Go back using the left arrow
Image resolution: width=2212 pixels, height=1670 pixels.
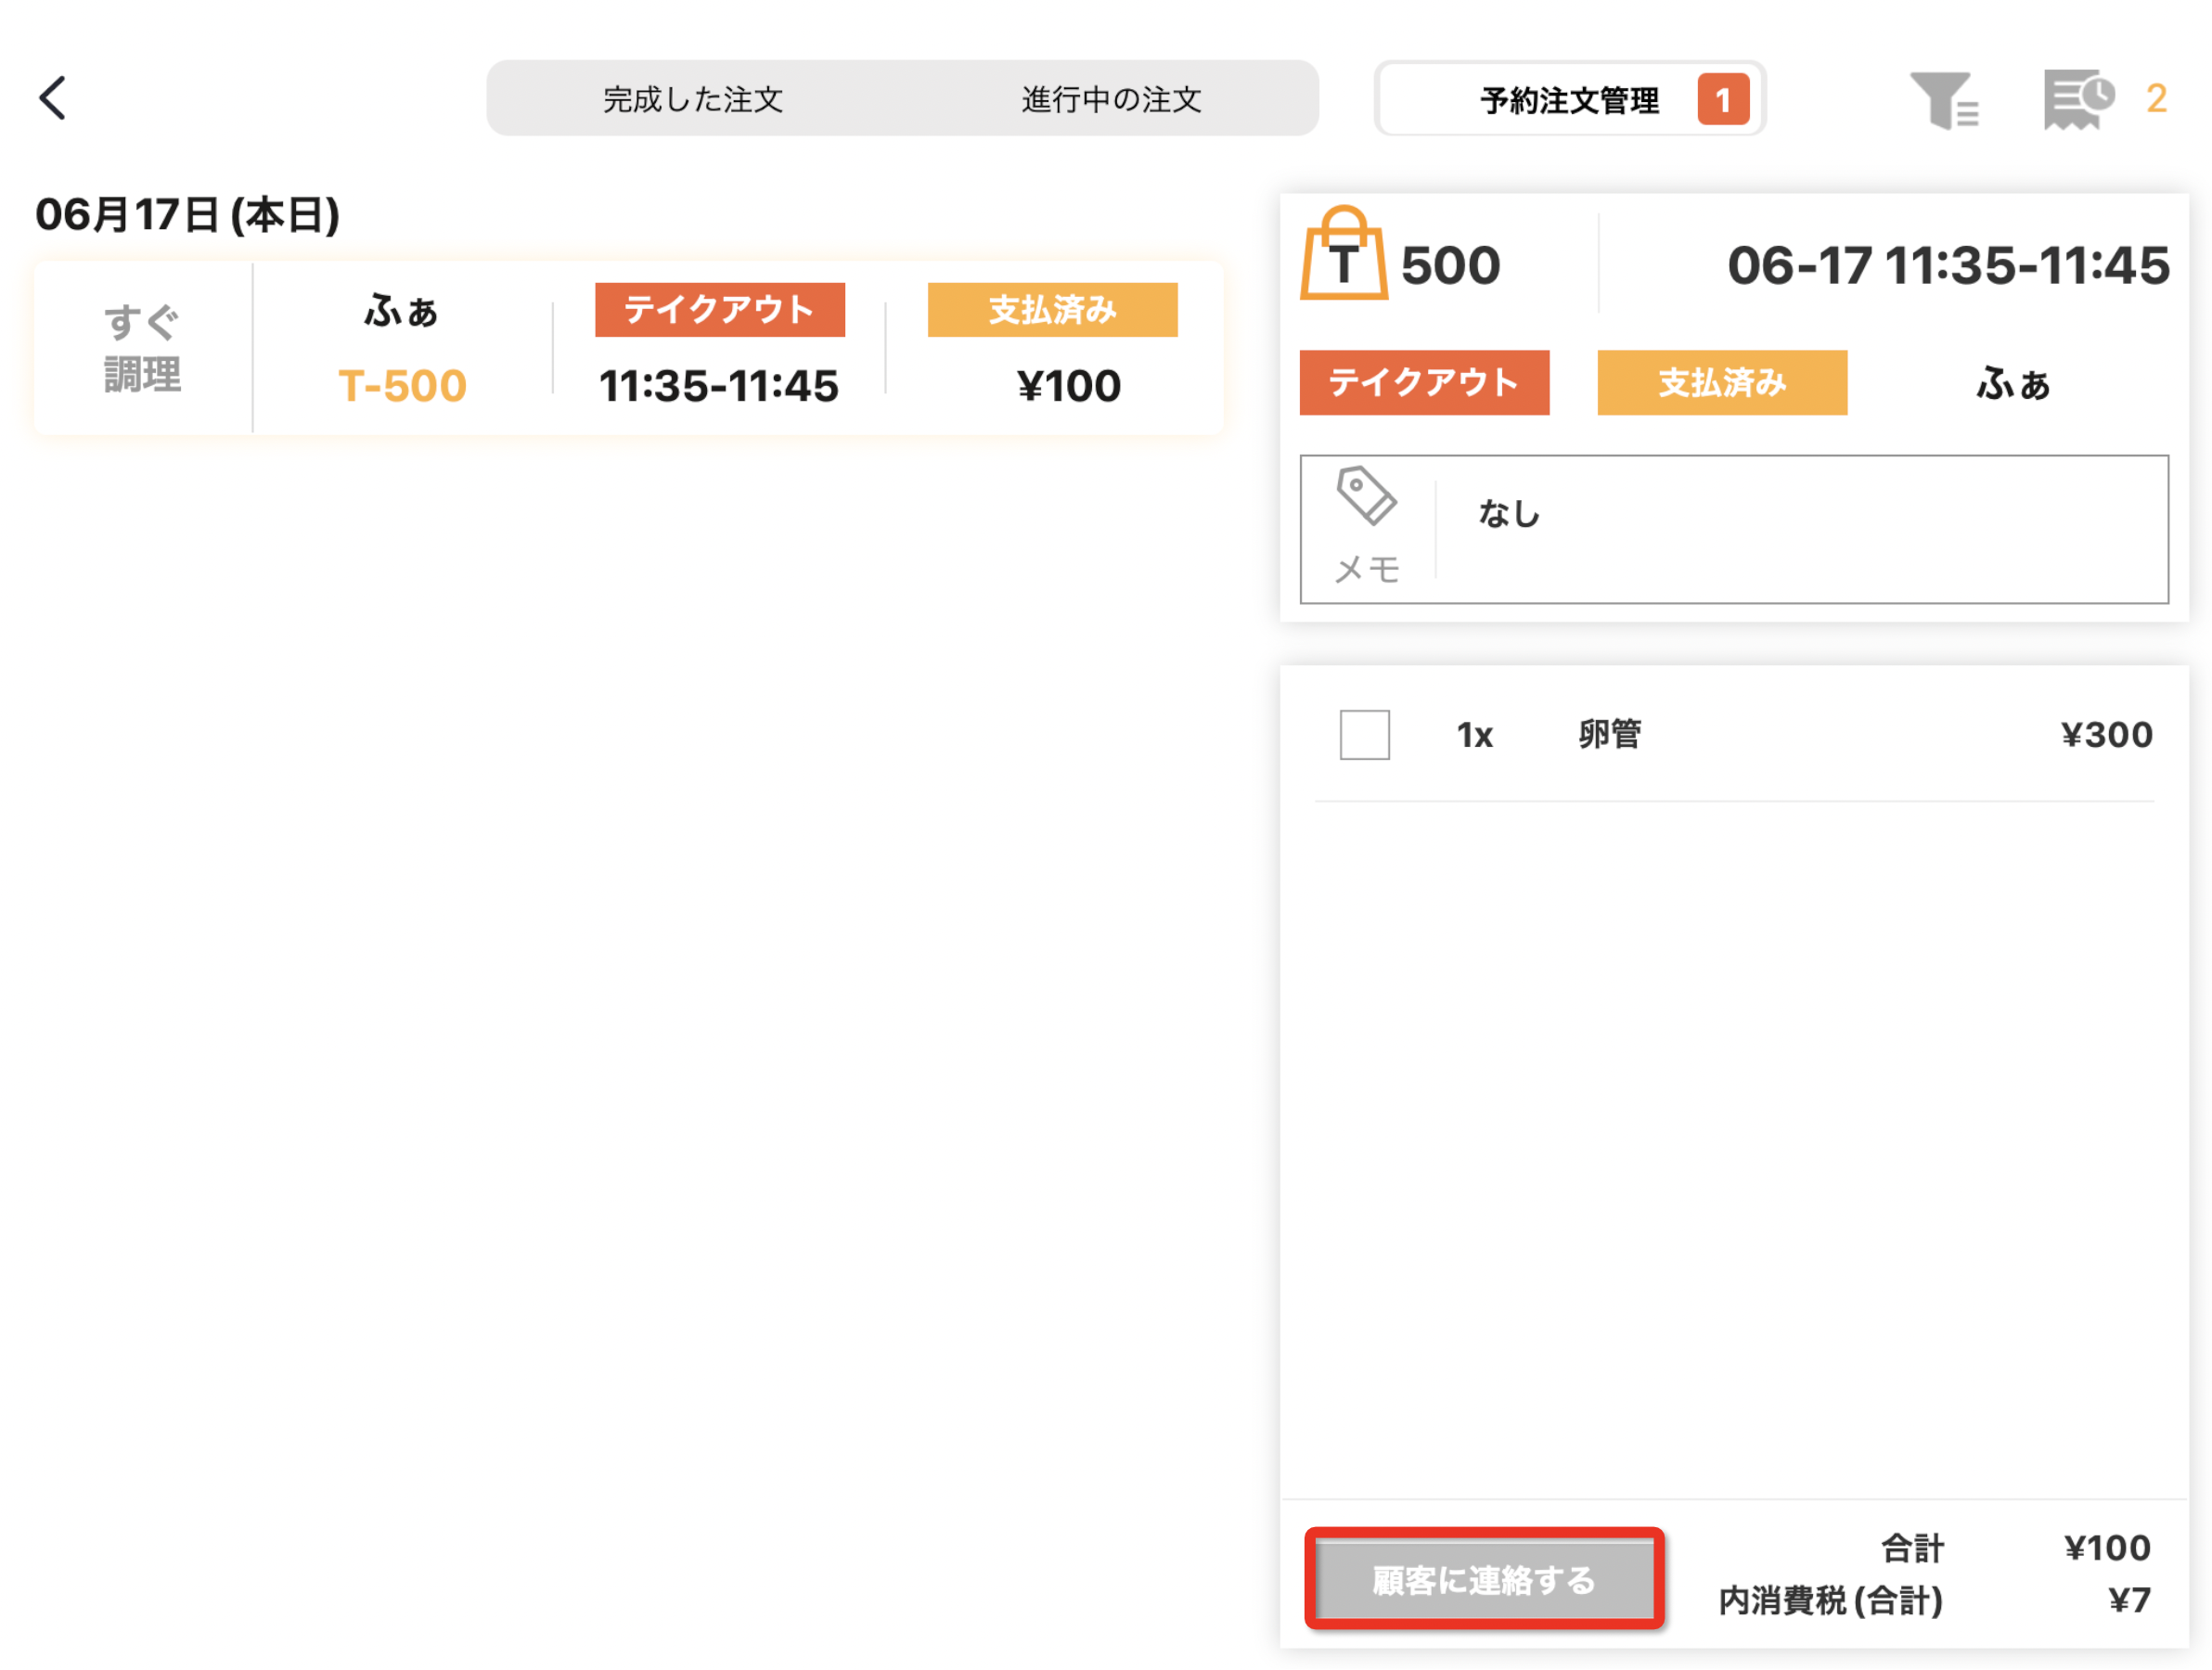[53, 98]
